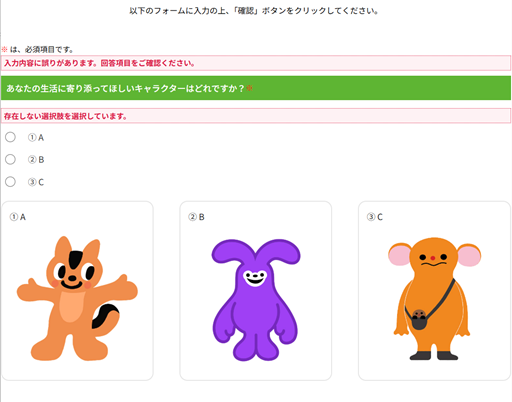Click the orange required mark in header
Viewport: 512px width, 402px height.
click(x=249, y=88)
